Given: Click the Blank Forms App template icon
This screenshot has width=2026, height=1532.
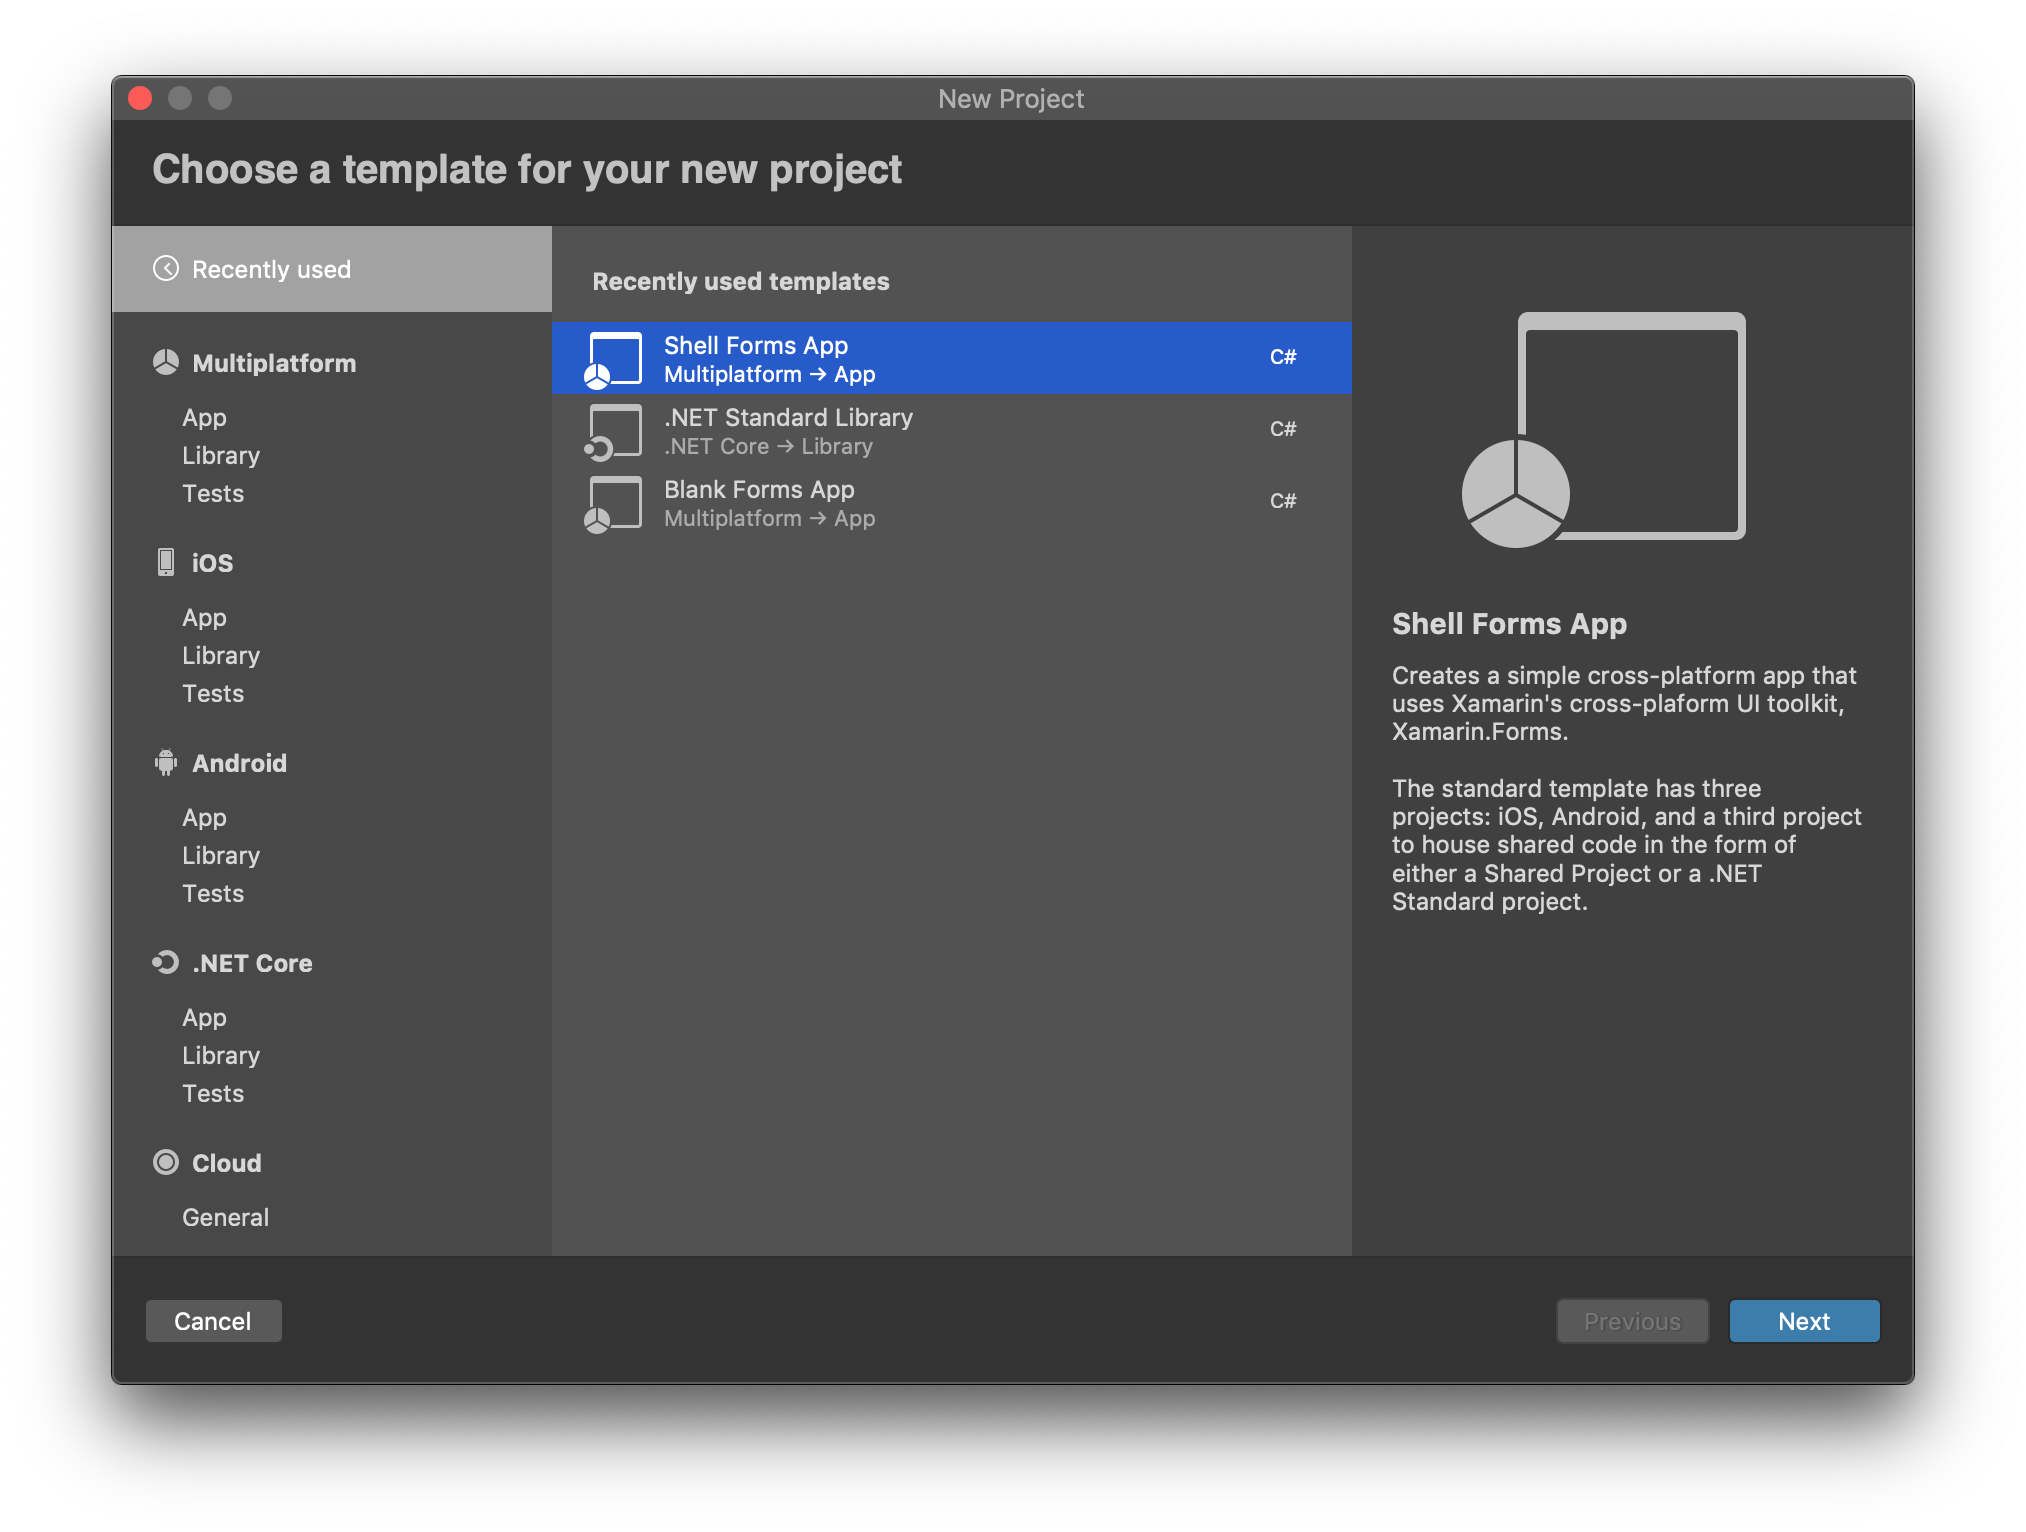Looking at the screenshot, I should click(613, 504).
